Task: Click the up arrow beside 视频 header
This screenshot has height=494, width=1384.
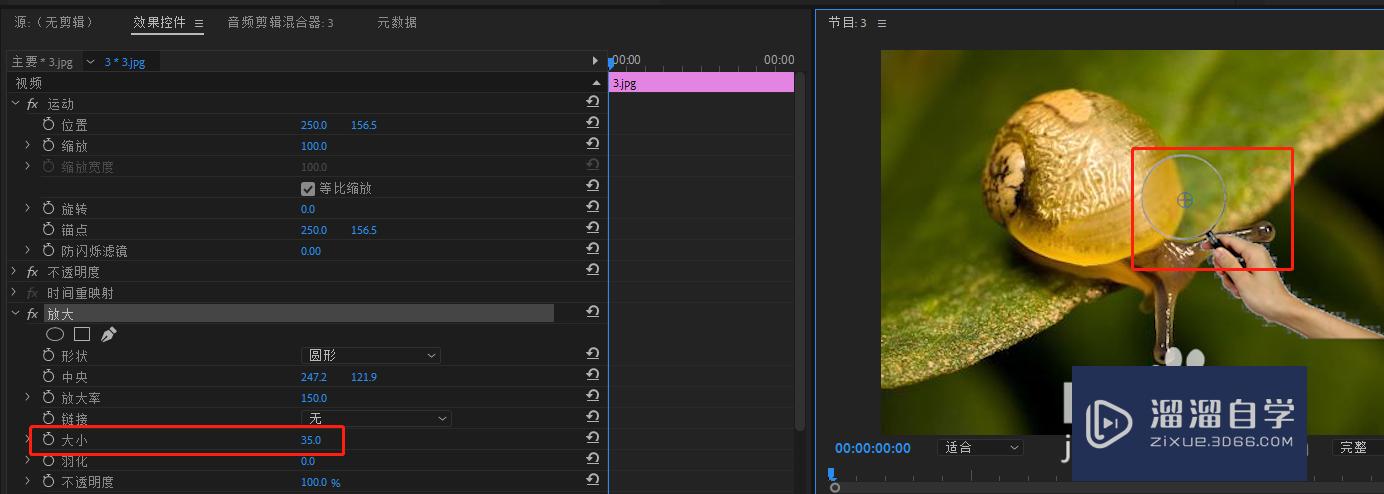Action: tap(596, 83)
